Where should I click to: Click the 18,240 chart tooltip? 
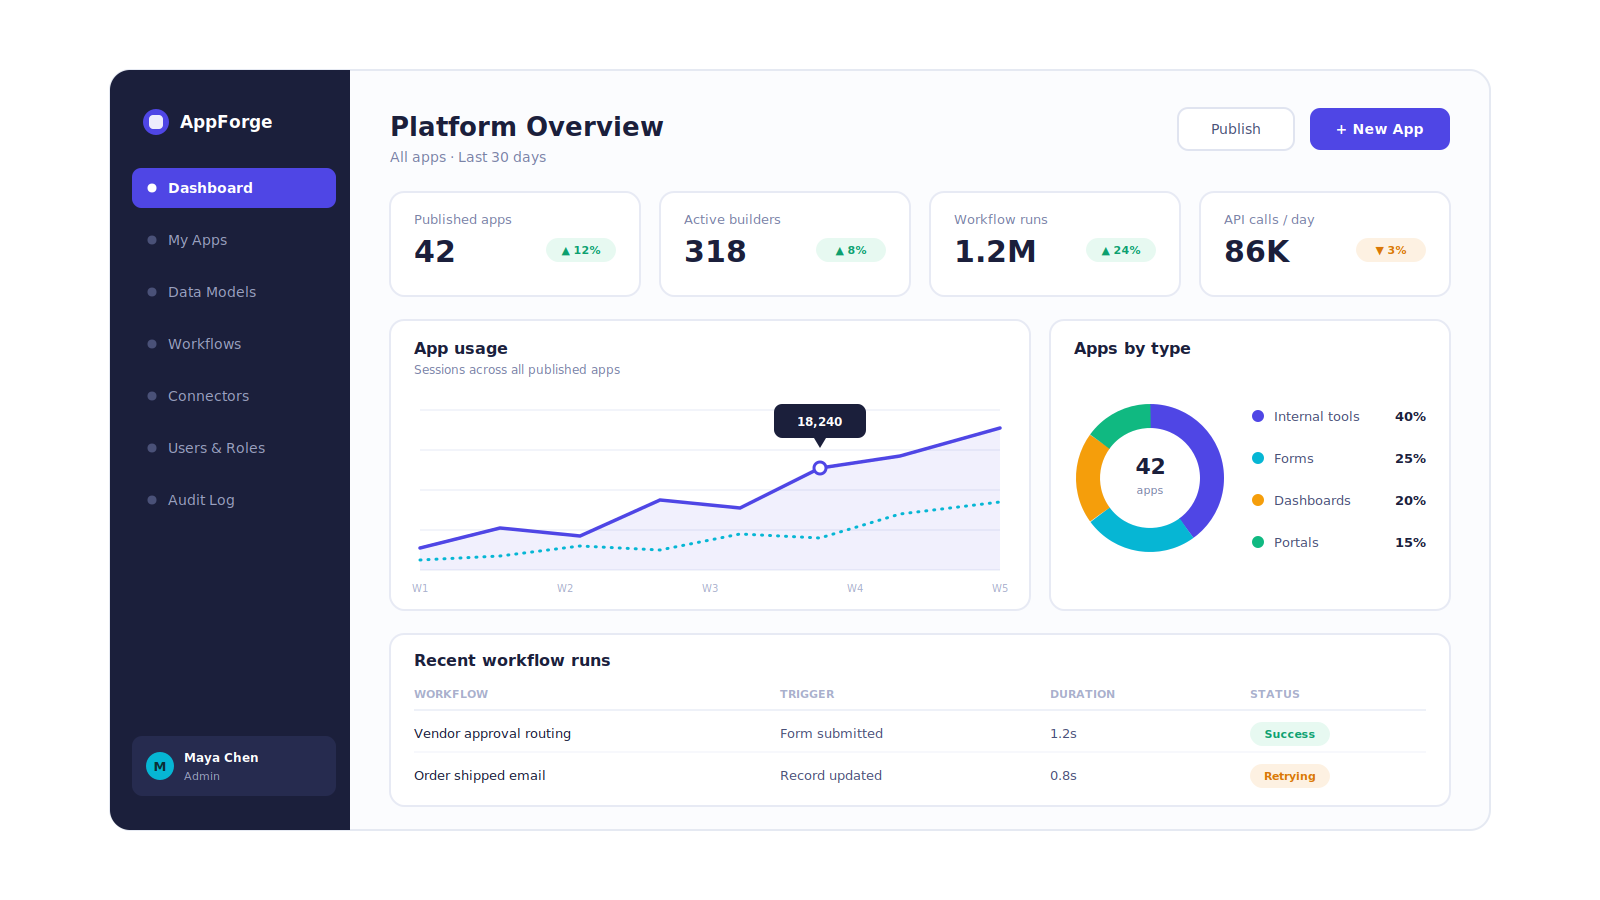pos(820,421)
